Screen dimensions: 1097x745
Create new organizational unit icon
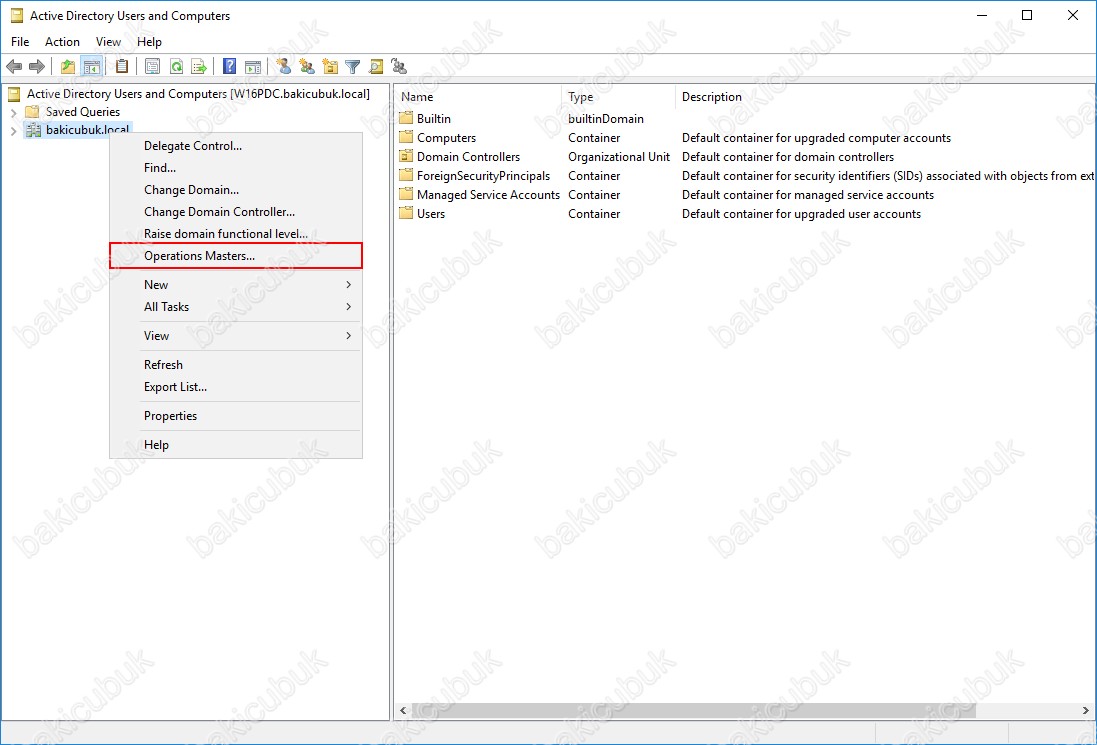point(330,66)
